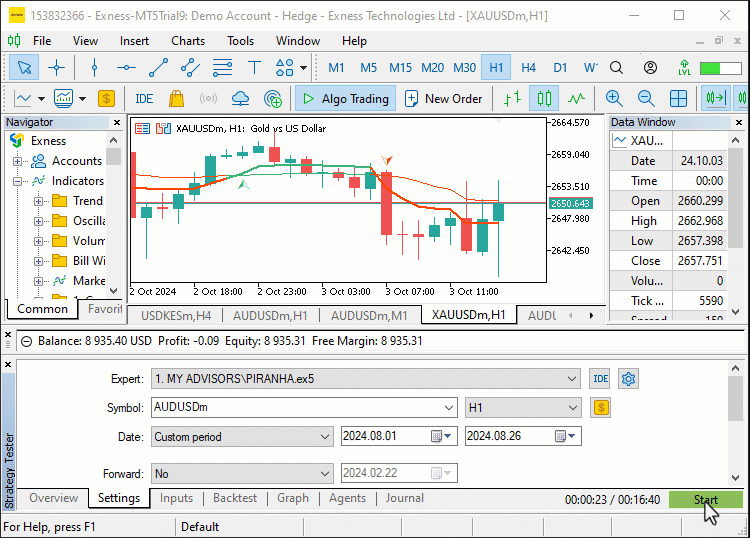Open expert properties gear icon

point(628,379)
